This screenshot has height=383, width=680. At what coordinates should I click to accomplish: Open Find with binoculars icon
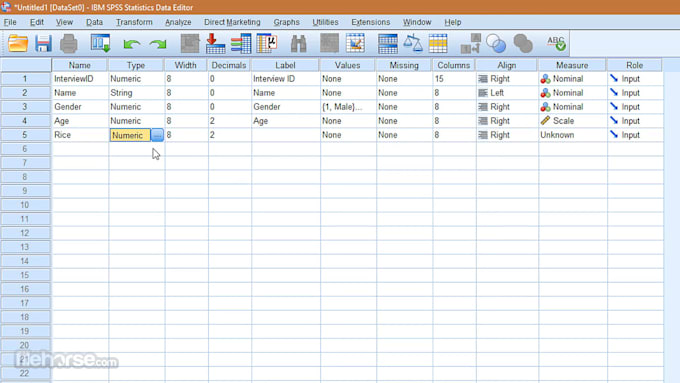tap(298, 44)
